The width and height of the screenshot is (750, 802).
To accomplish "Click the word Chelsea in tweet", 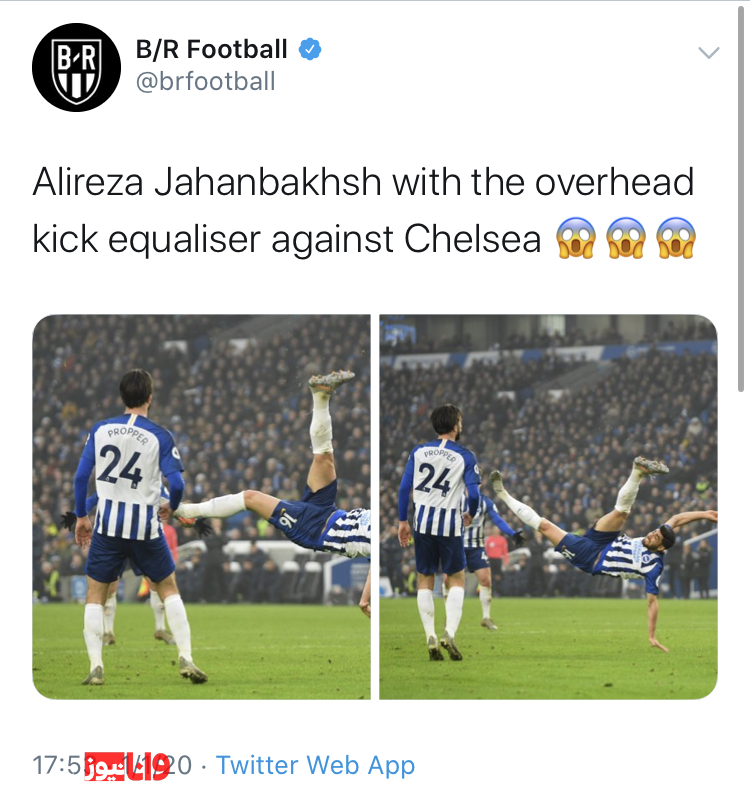I will pos(472,239).
